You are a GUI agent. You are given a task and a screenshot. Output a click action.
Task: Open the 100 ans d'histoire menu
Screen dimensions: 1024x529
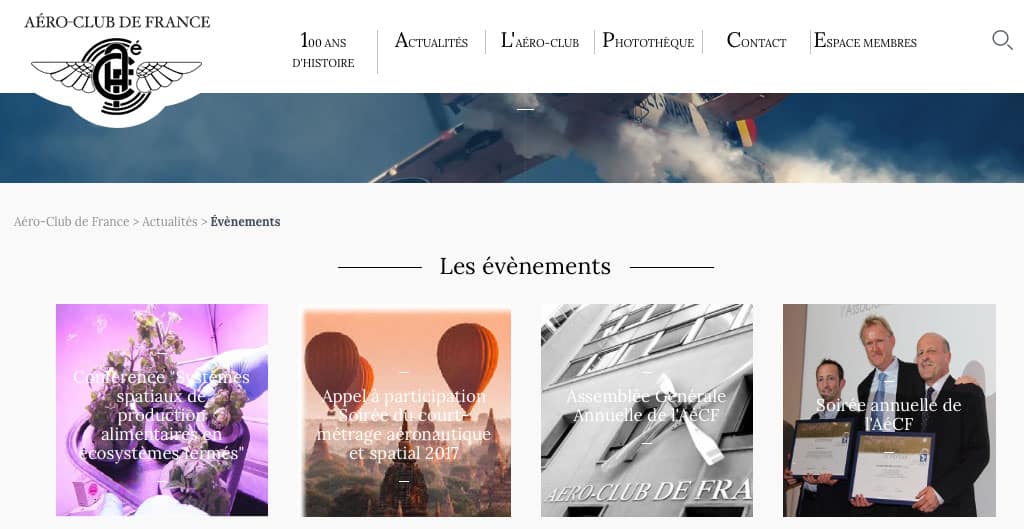[323, 51]
